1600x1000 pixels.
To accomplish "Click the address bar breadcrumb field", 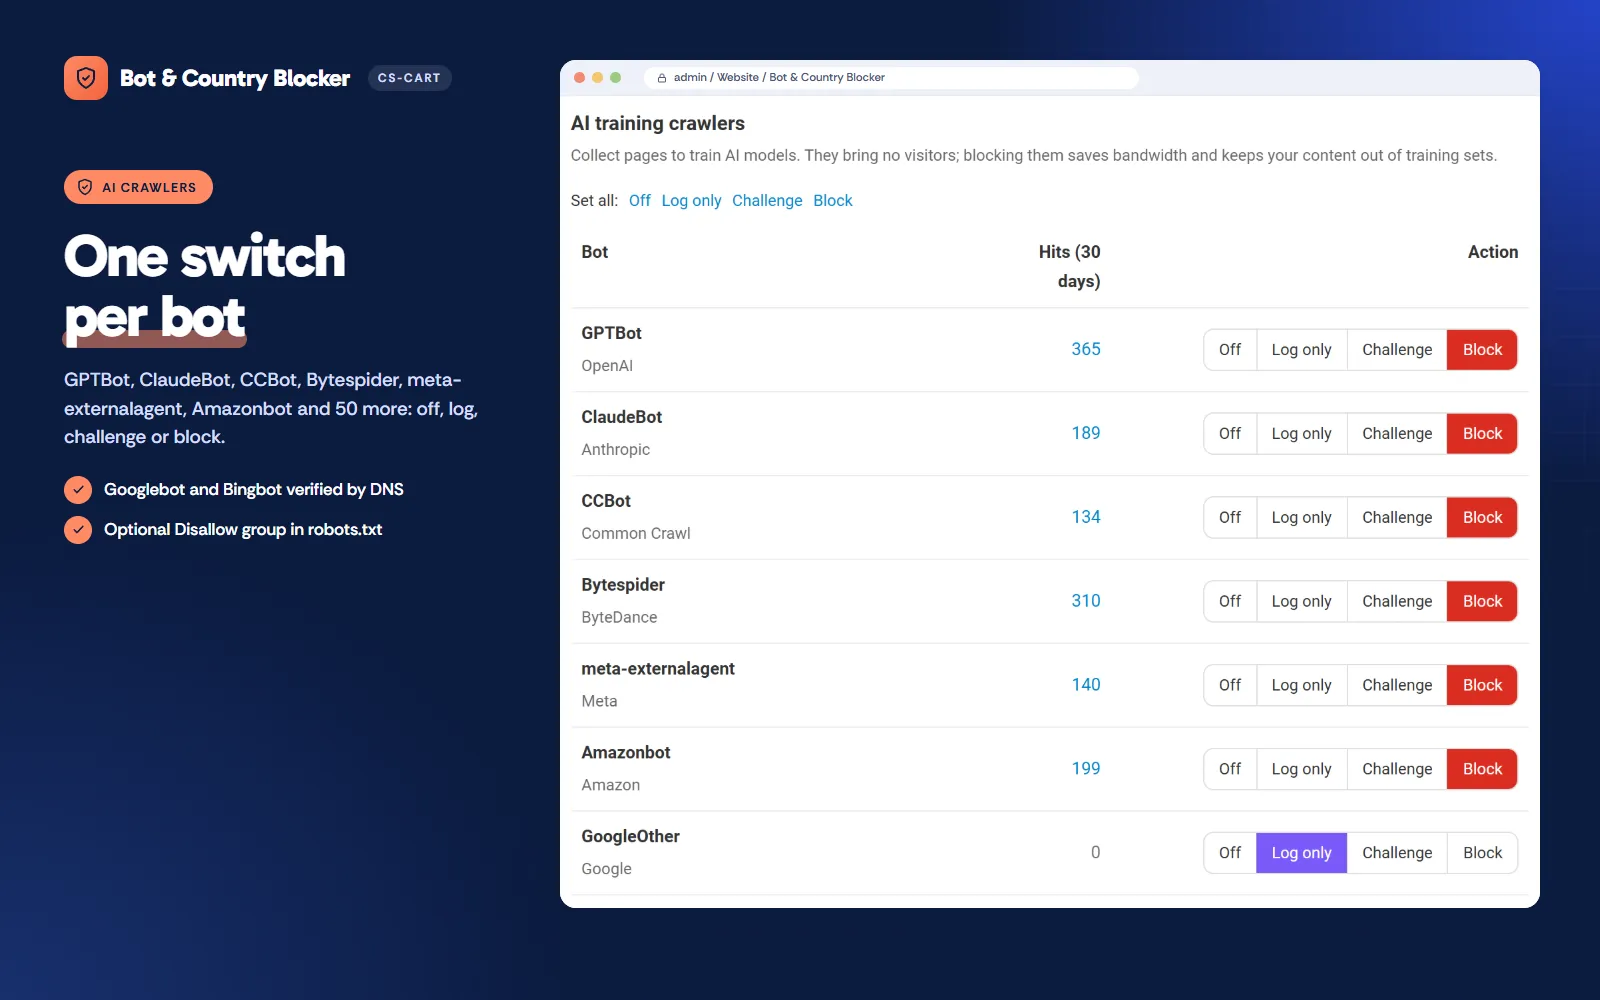I will (x=891, y=78).
